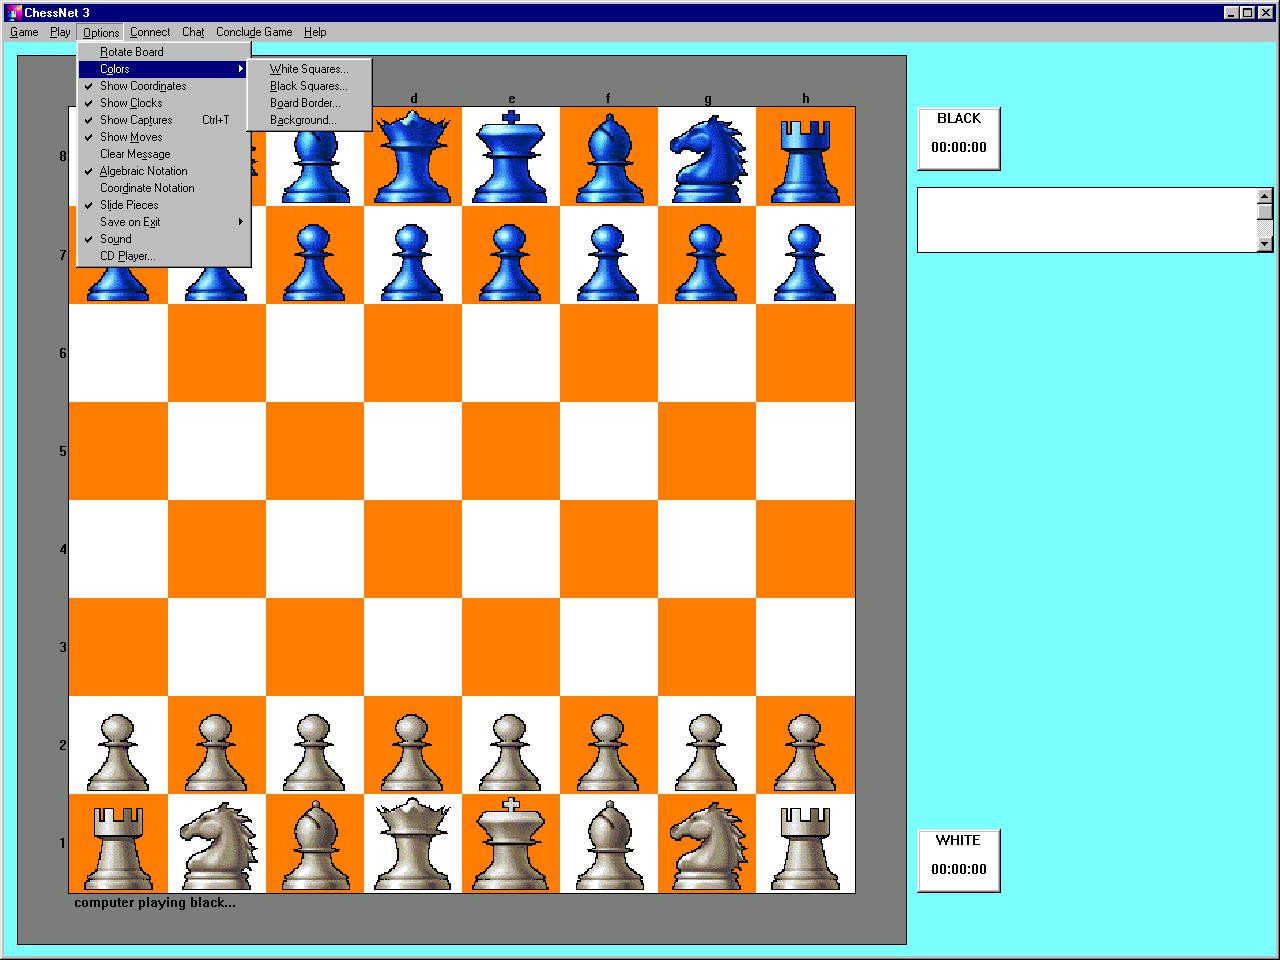The width and height of the screenshot is (1280, 960).
Task: Select the black king on e8
Action: [x=511, y=156]
